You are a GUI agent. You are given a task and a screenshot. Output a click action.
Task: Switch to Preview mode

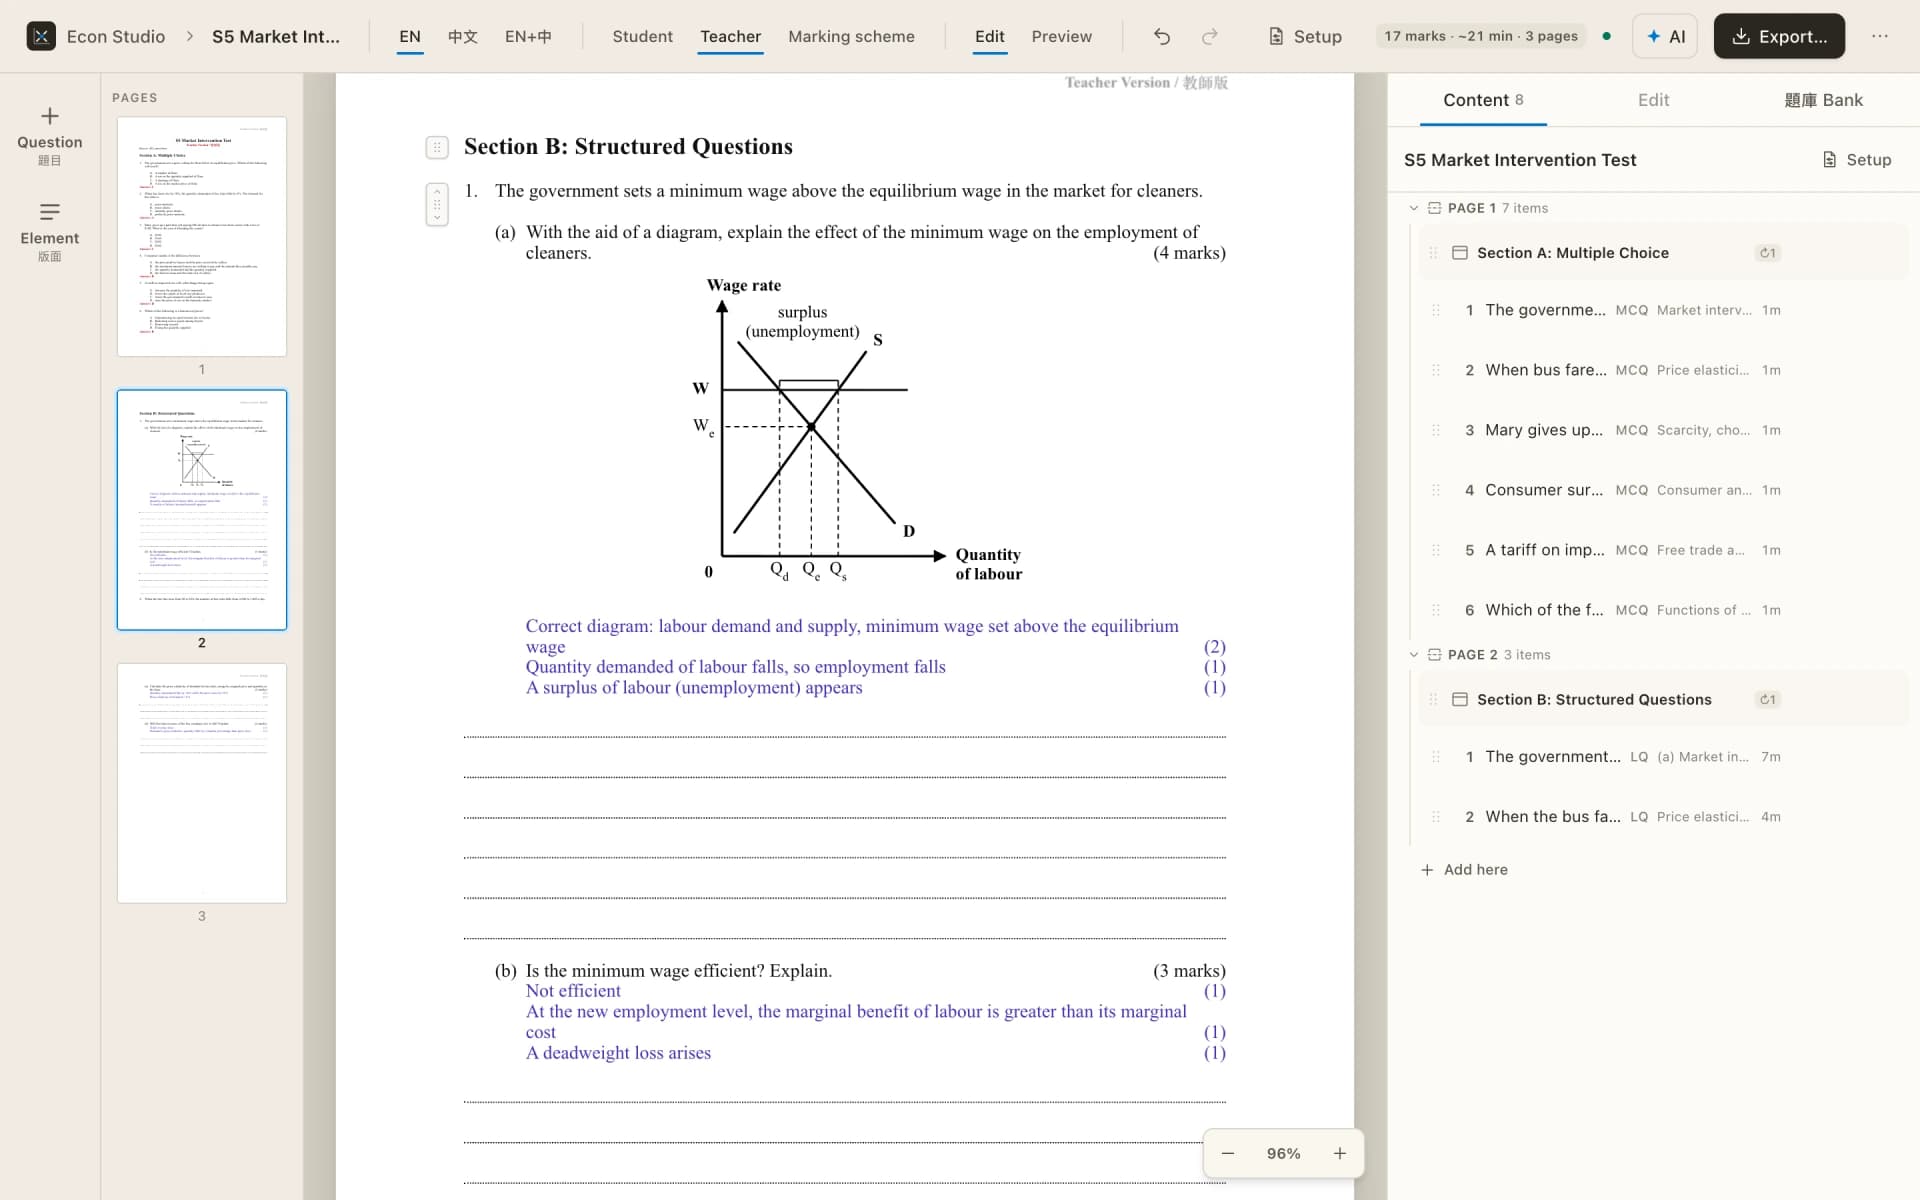point(1061,36)
